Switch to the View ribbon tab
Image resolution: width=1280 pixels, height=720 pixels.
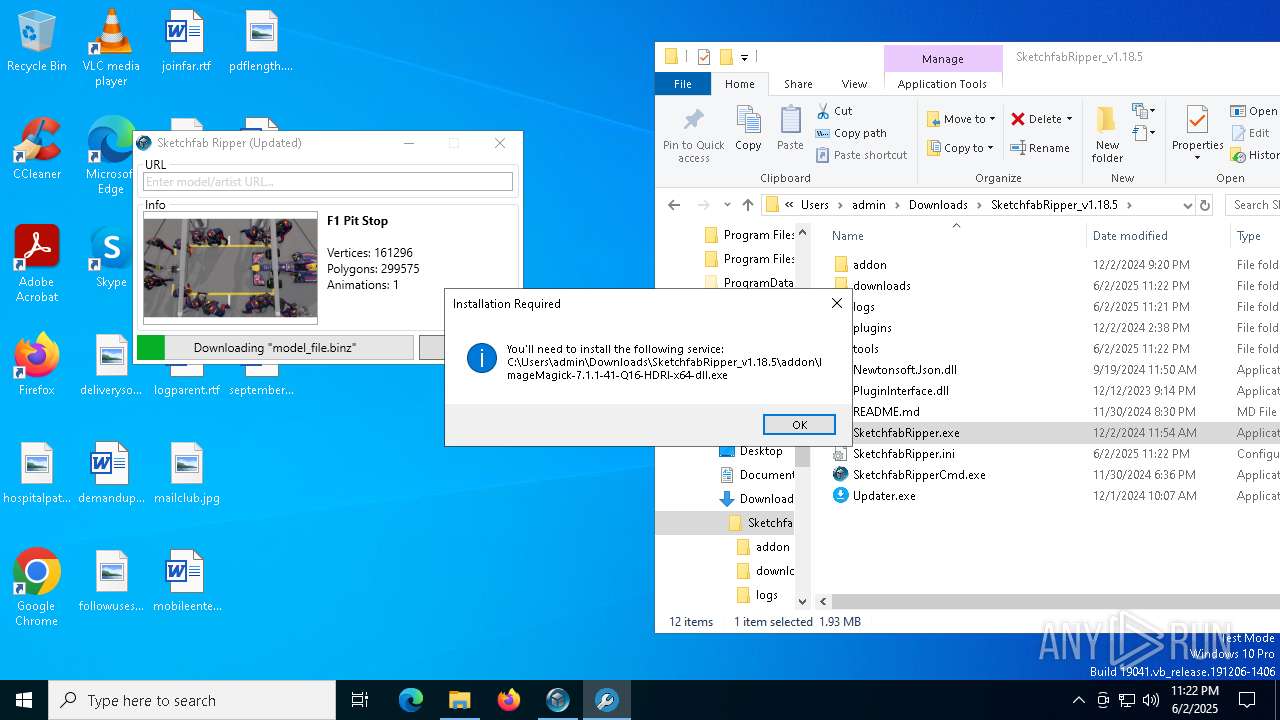tap(854, 84)
